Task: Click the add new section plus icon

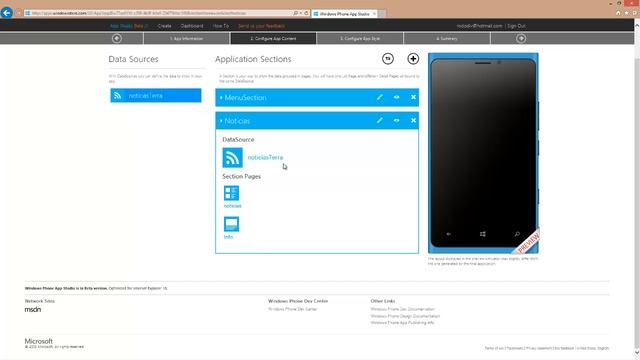Action: click(413, 59)
